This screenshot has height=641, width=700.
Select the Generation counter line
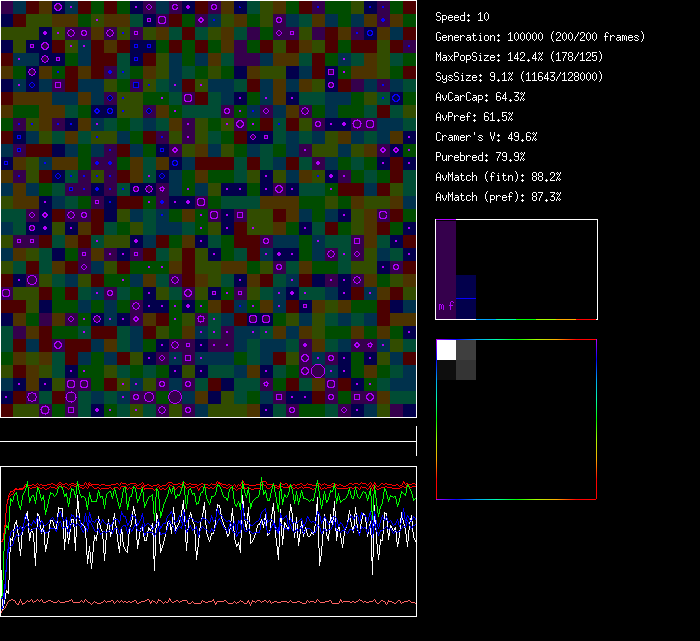point(540,37)
